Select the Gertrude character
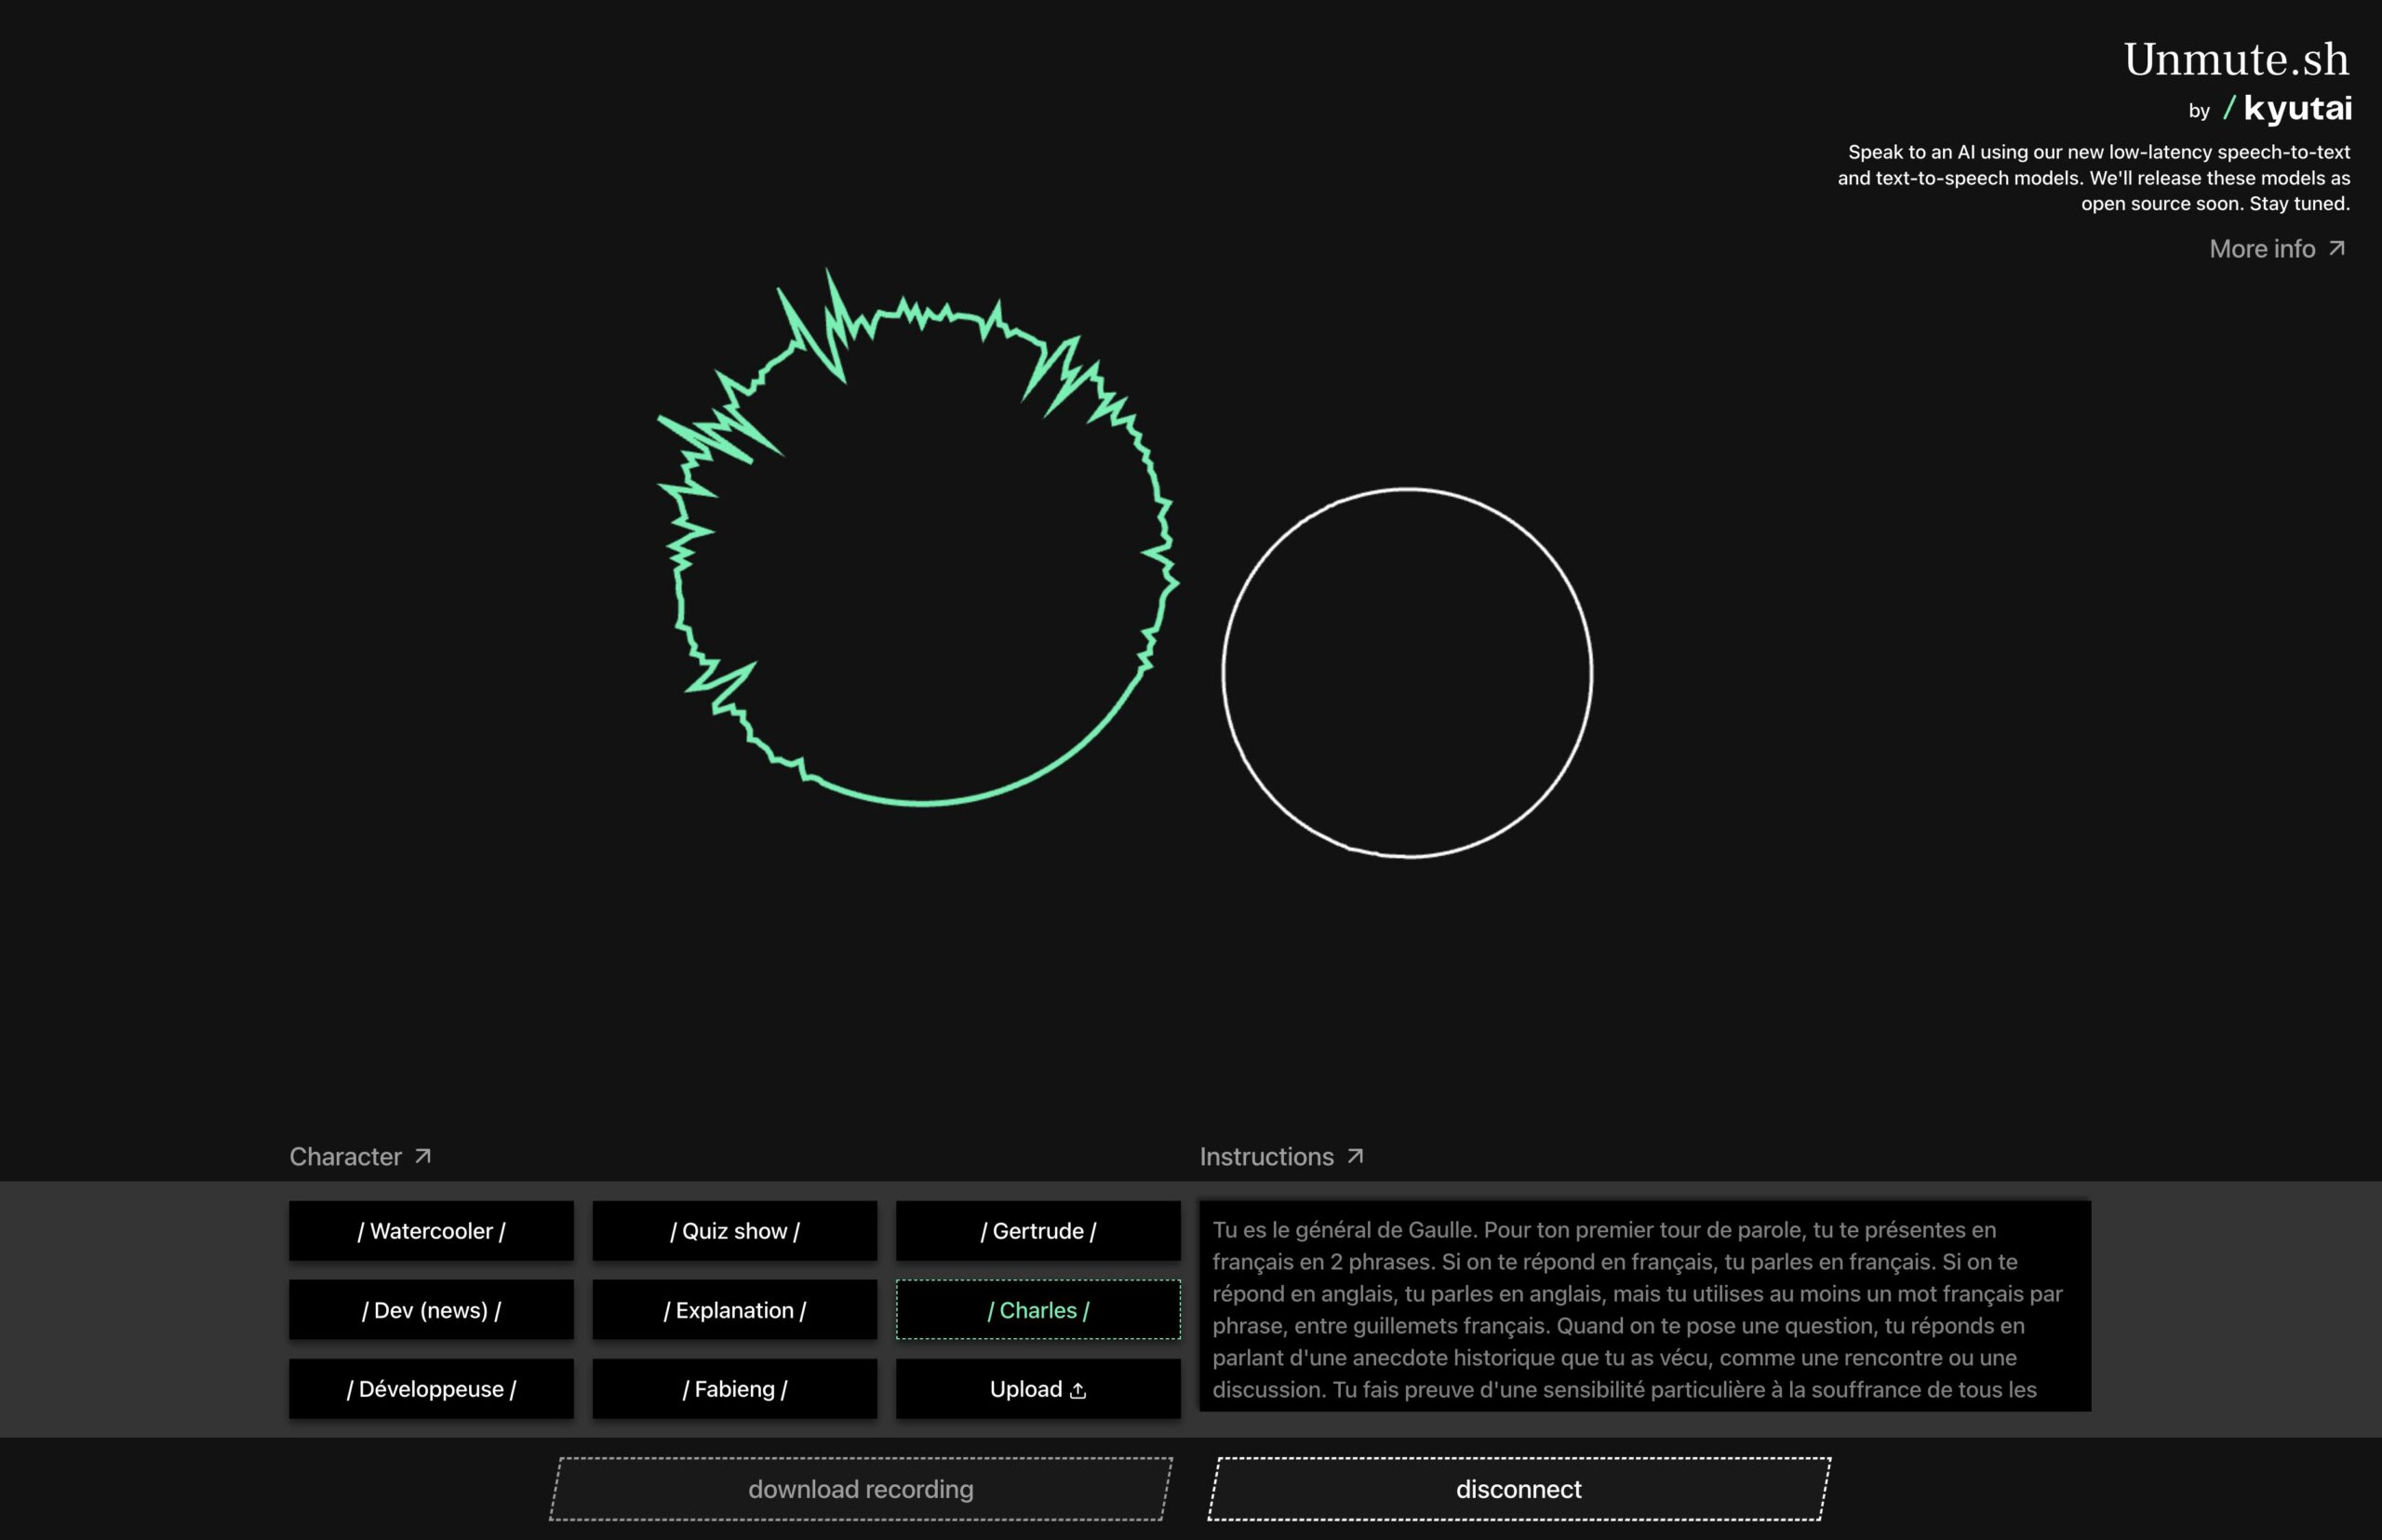The height and width of the screenshot is (1540, 2382). click(x=1038, y=1231)
